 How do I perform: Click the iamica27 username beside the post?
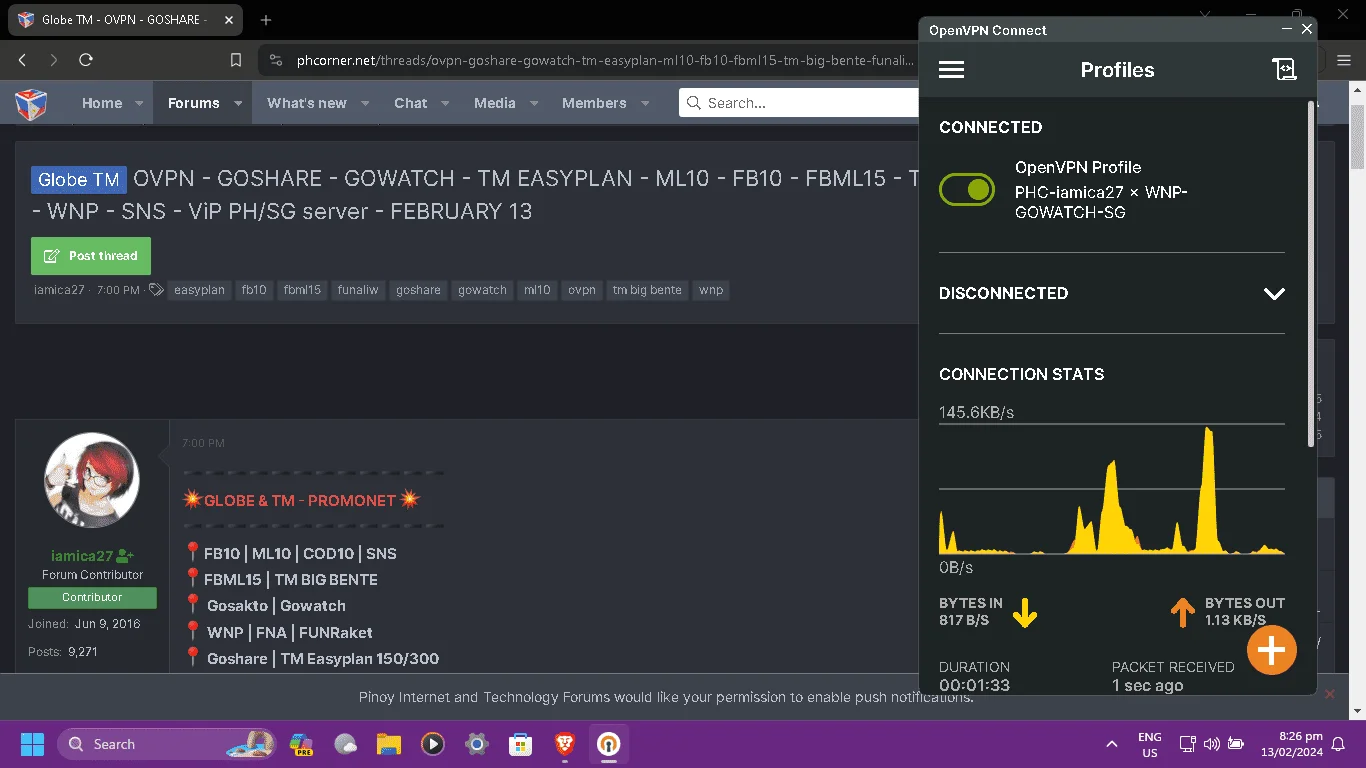[x=82, y=556]
